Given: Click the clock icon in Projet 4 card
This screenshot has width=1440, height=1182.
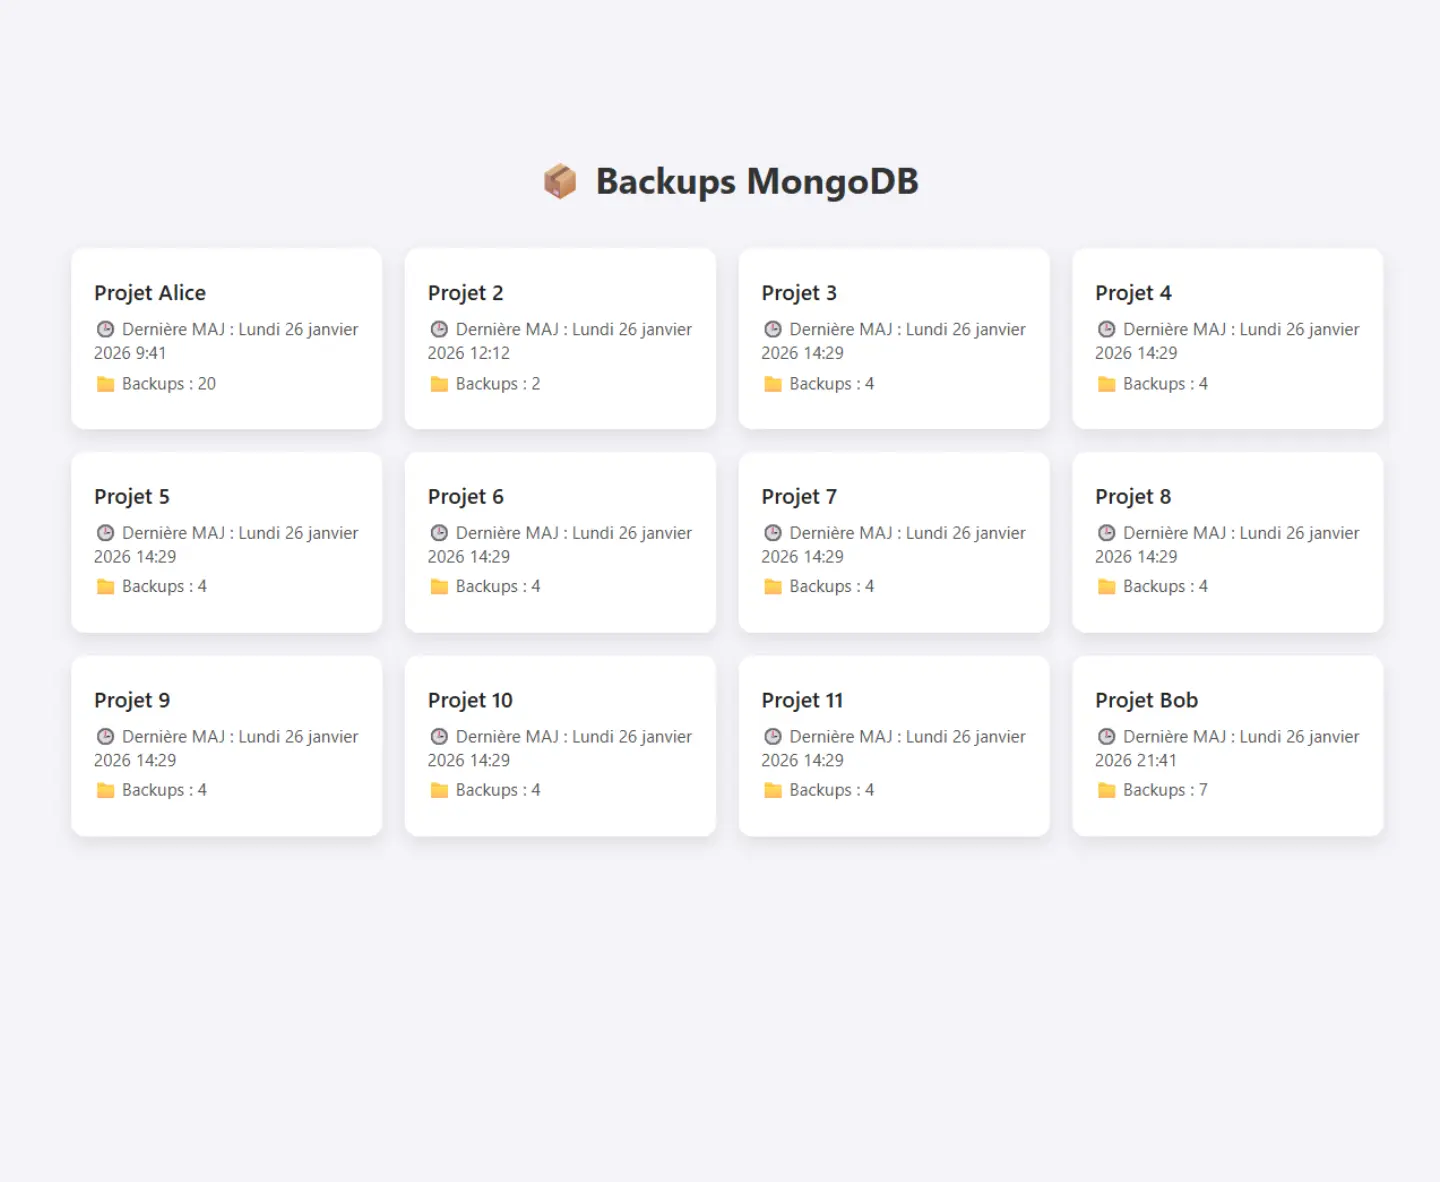Looking at the screenshot, I should point(1106,329).
